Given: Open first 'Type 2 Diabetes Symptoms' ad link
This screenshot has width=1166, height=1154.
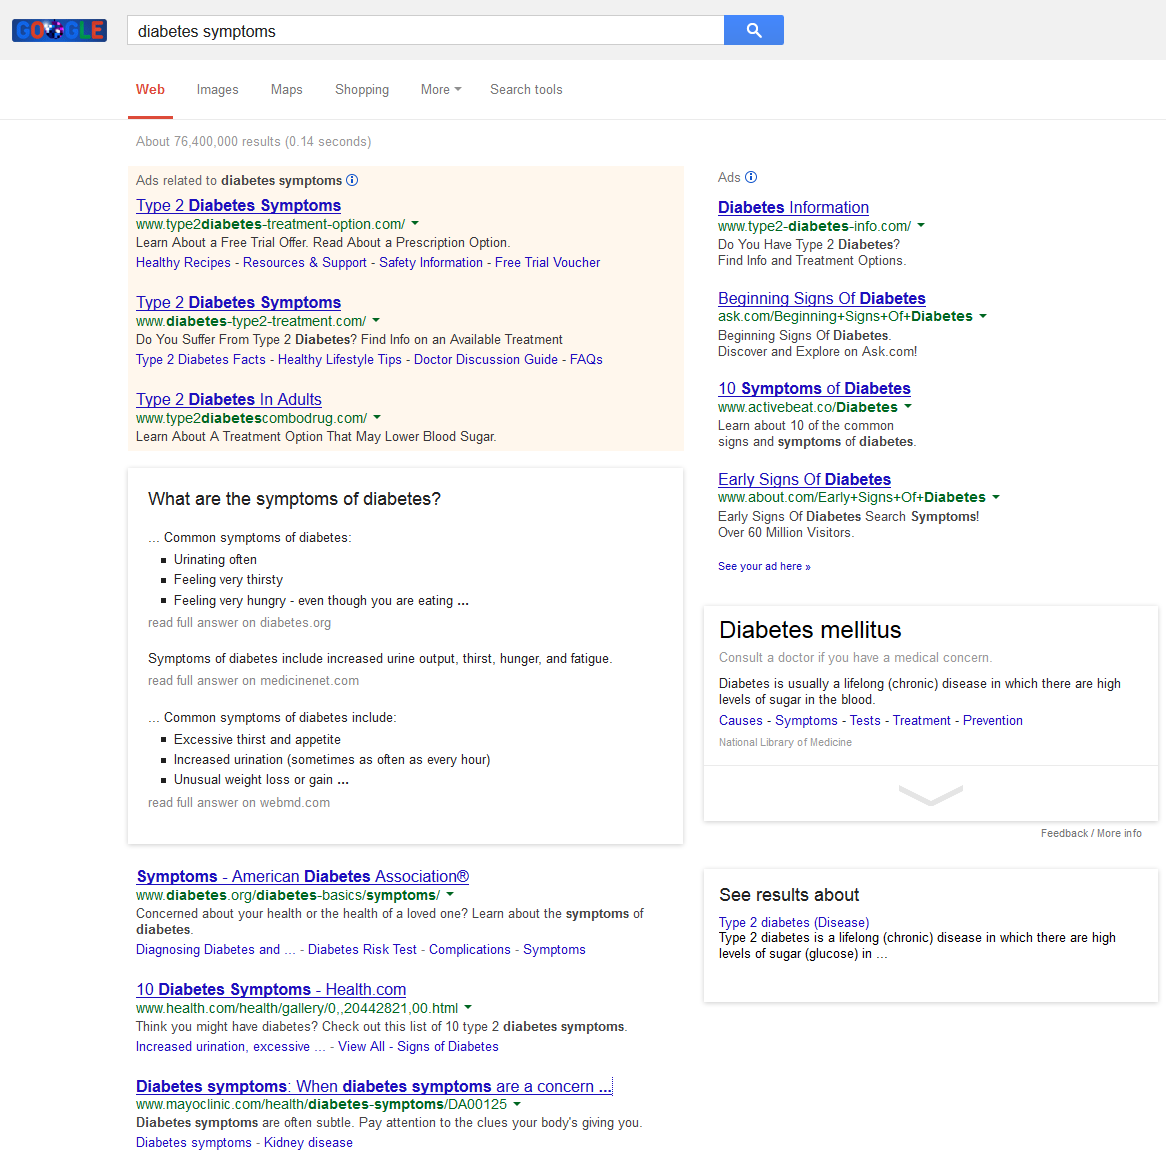Looking at the screenshot, I should tap(238, 205).
